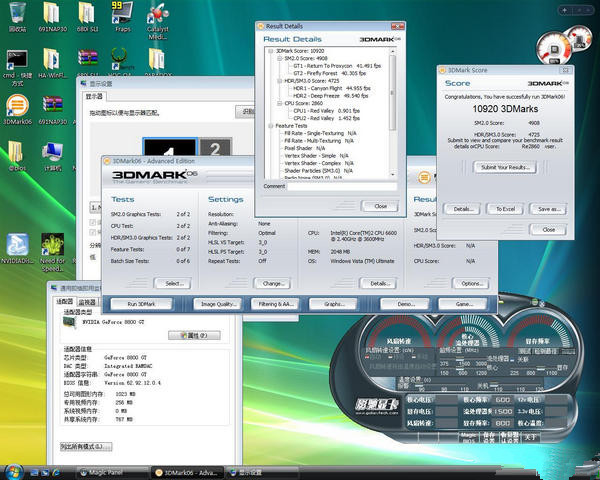
Task: Click the Windows Start orb
Action: point(12,470)
